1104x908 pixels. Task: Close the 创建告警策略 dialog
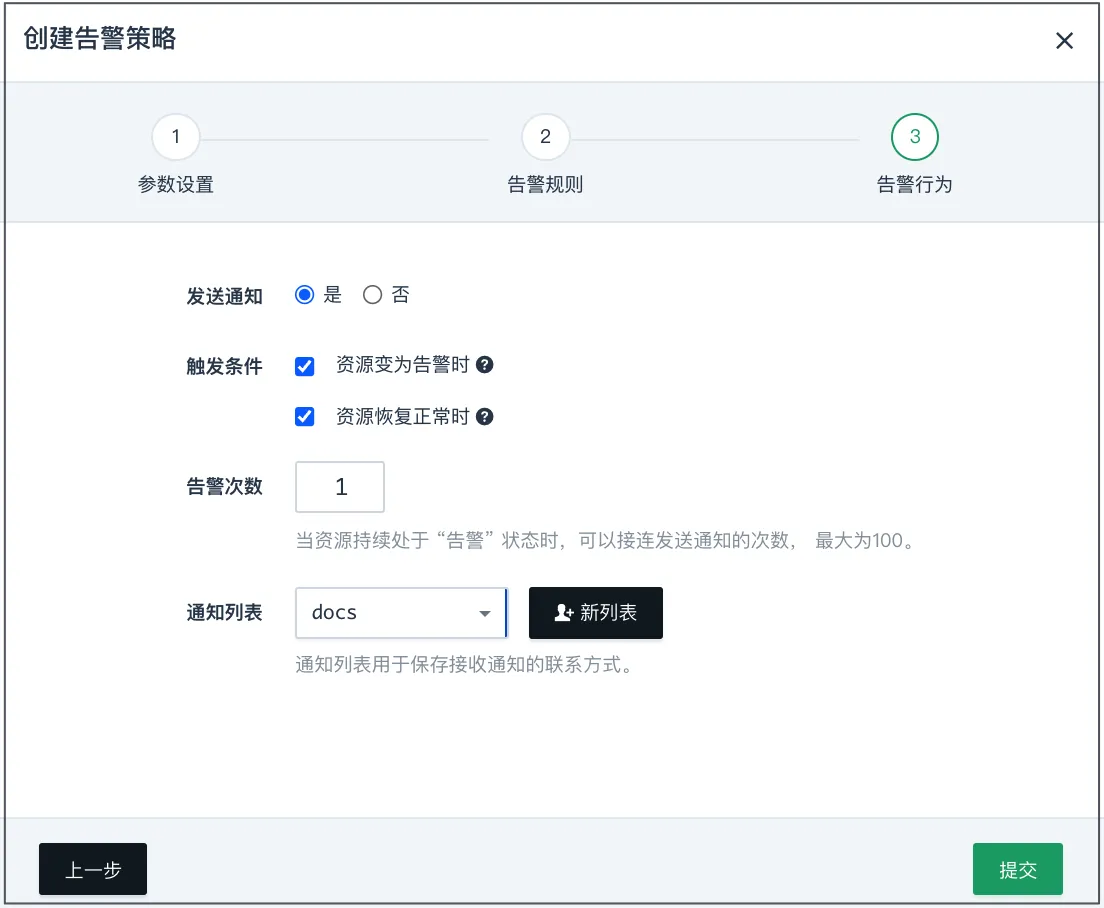point(1064,41)
